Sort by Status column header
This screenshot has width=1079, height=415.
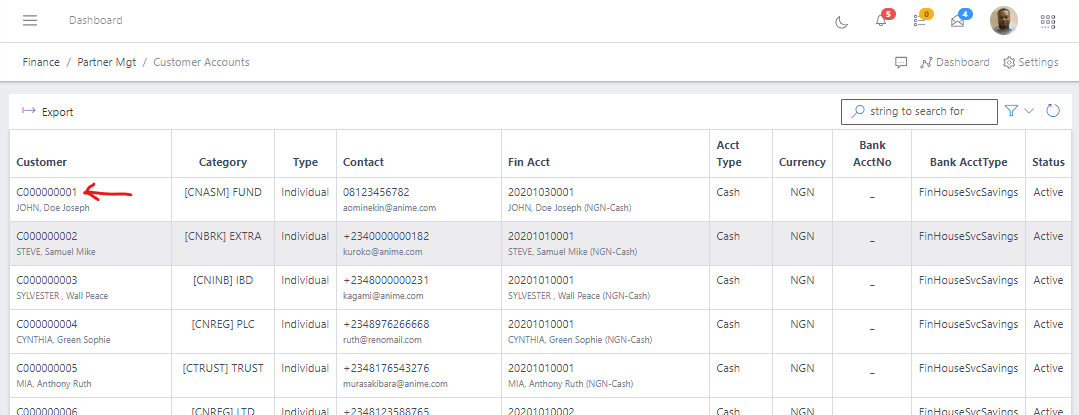coord(1048,162)
